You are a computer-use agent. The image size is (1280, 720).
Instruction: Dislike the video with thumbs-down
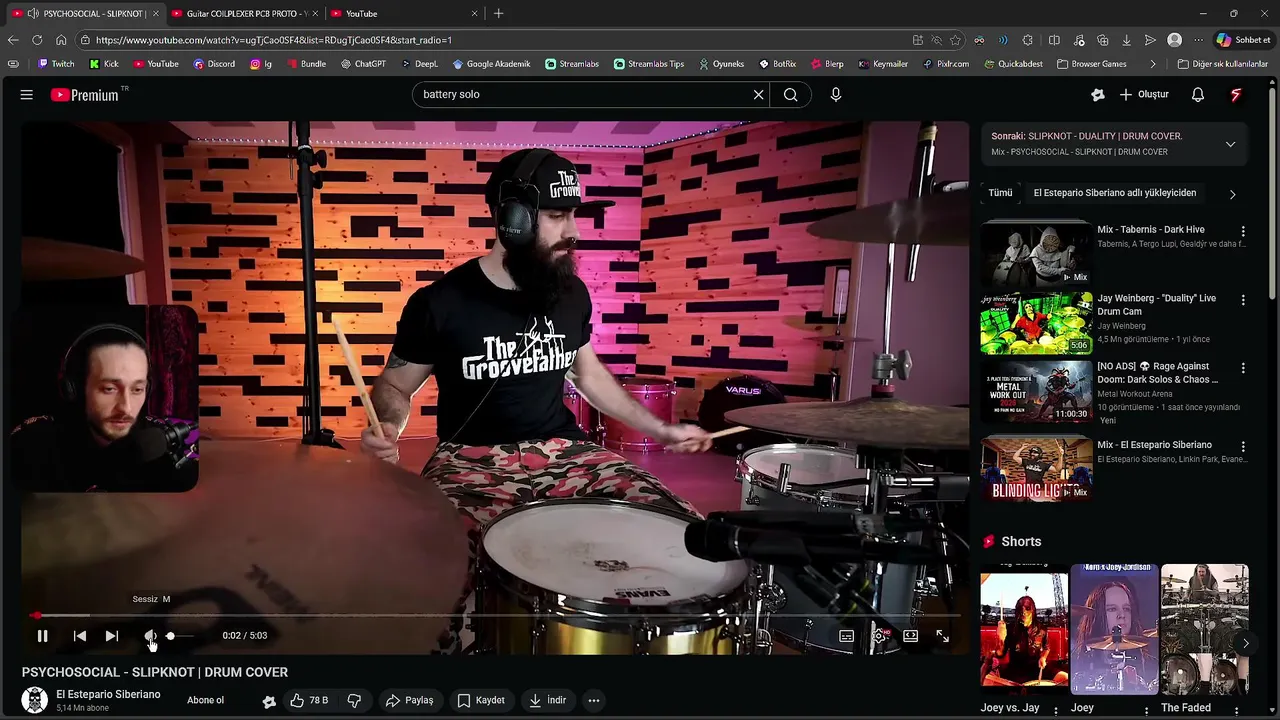pyautogui.click(x=354, y=701)
